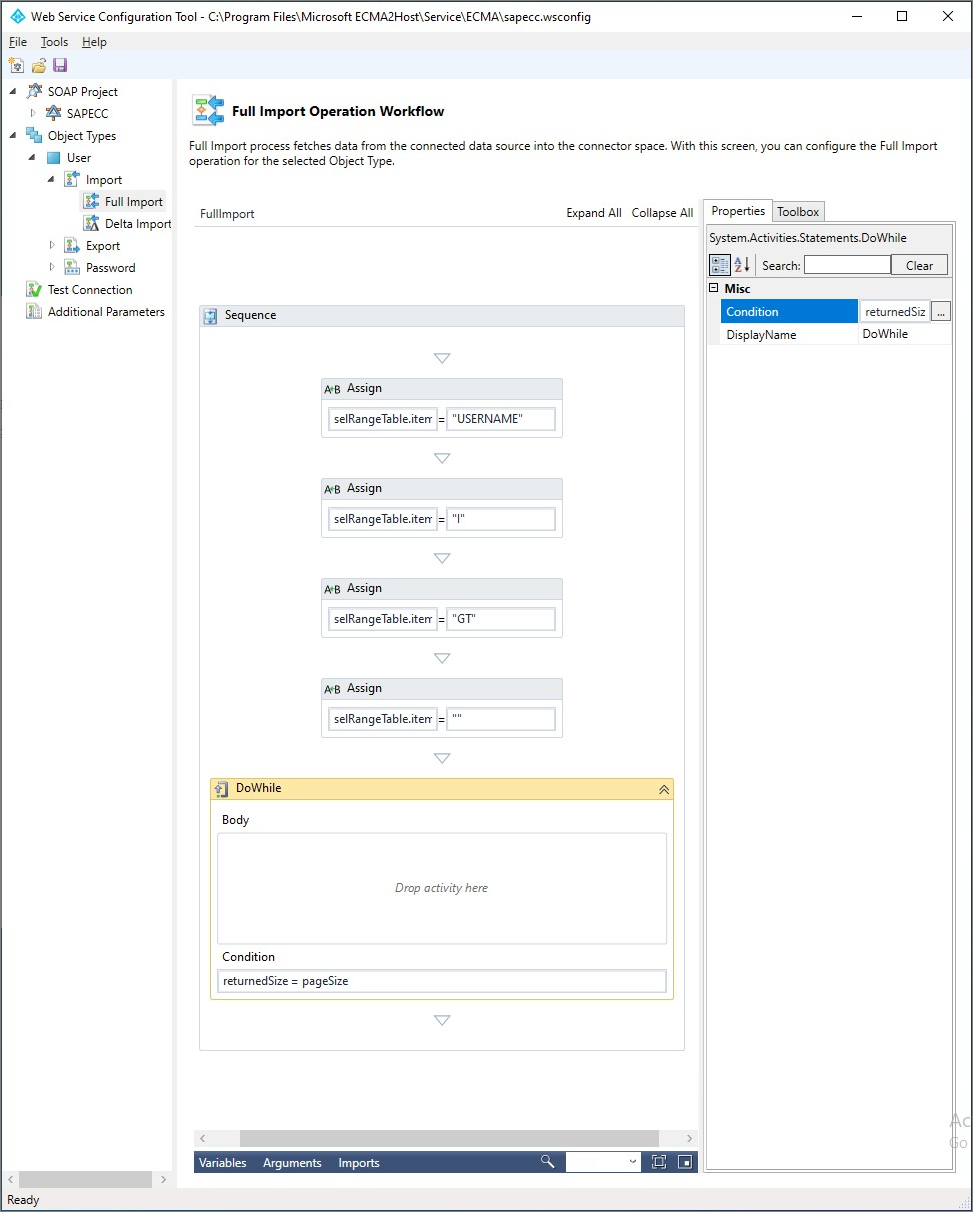Toggle the overview minimap icon
Screen dimensions: 973x1212
coord(685,1162)
